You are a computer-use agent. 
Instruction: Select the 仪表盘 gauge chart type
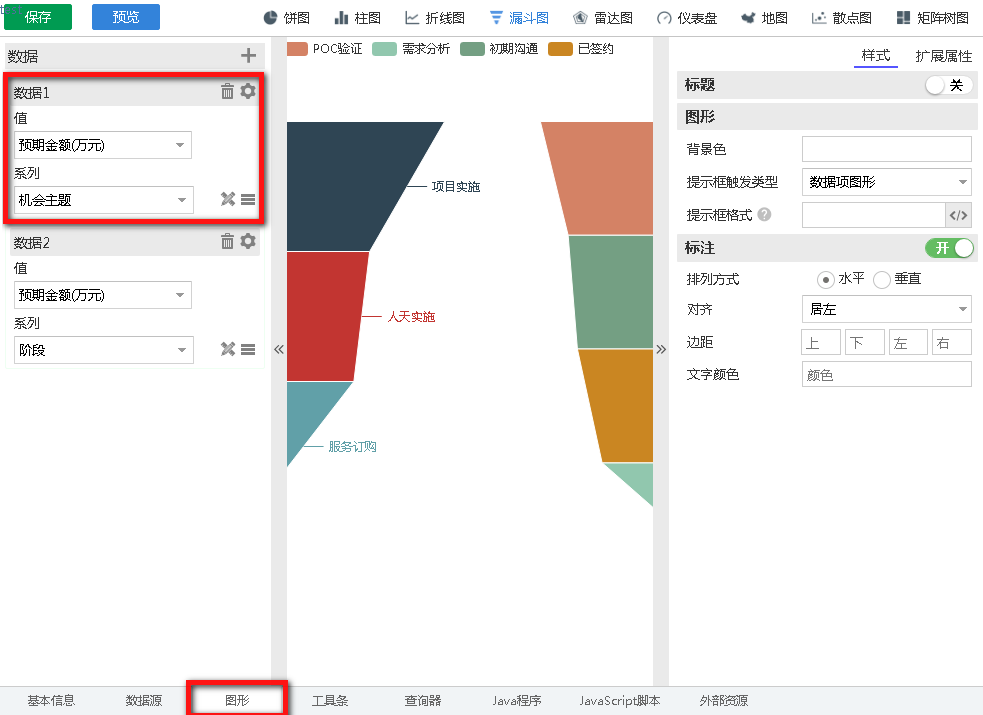click(x=686, y=18)
